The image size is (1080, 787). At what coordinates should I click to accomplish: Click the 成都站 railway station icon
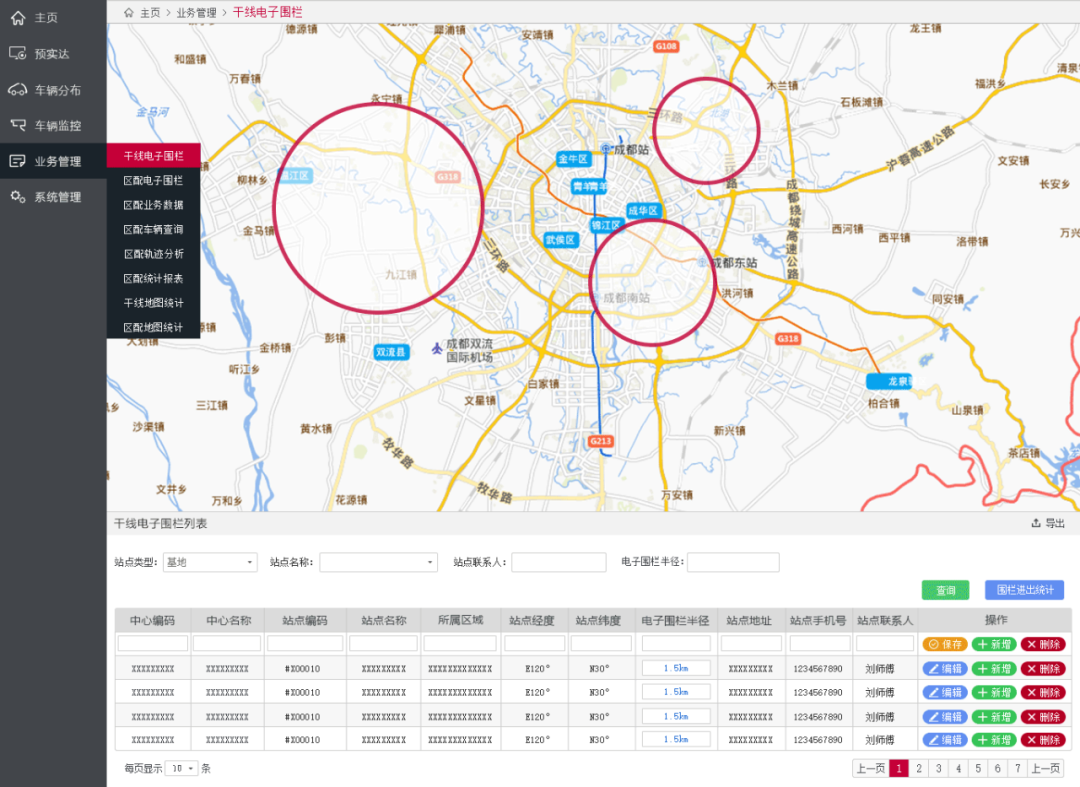[605, 149]
